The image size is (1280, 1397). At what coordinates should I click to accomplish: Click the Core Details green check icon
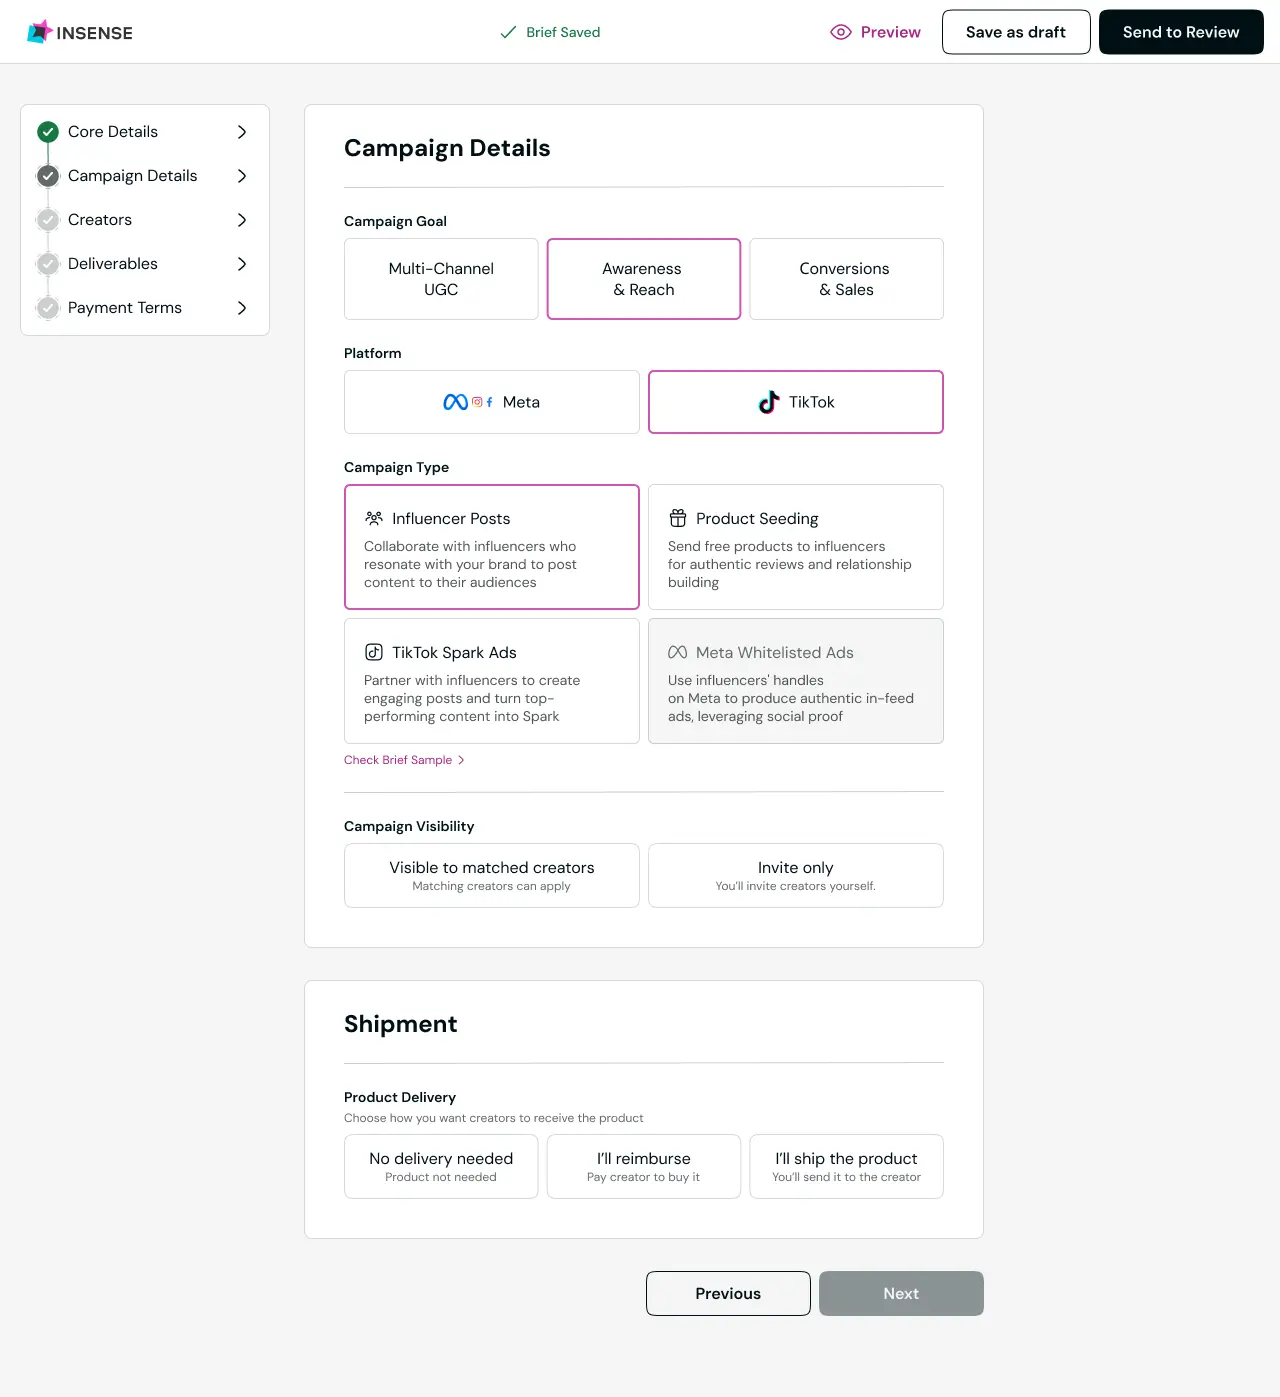tap(48, 132)
